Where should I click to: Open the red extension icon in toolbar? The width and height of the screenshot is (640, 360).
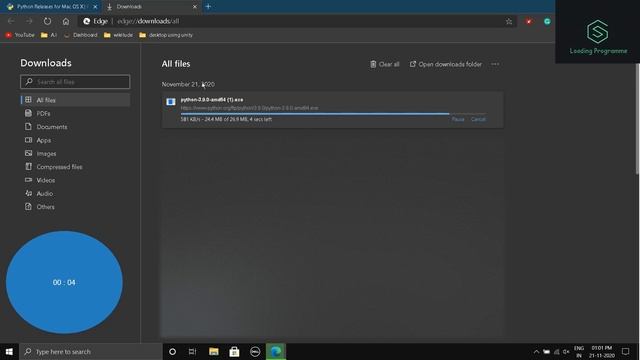point(529,21)
